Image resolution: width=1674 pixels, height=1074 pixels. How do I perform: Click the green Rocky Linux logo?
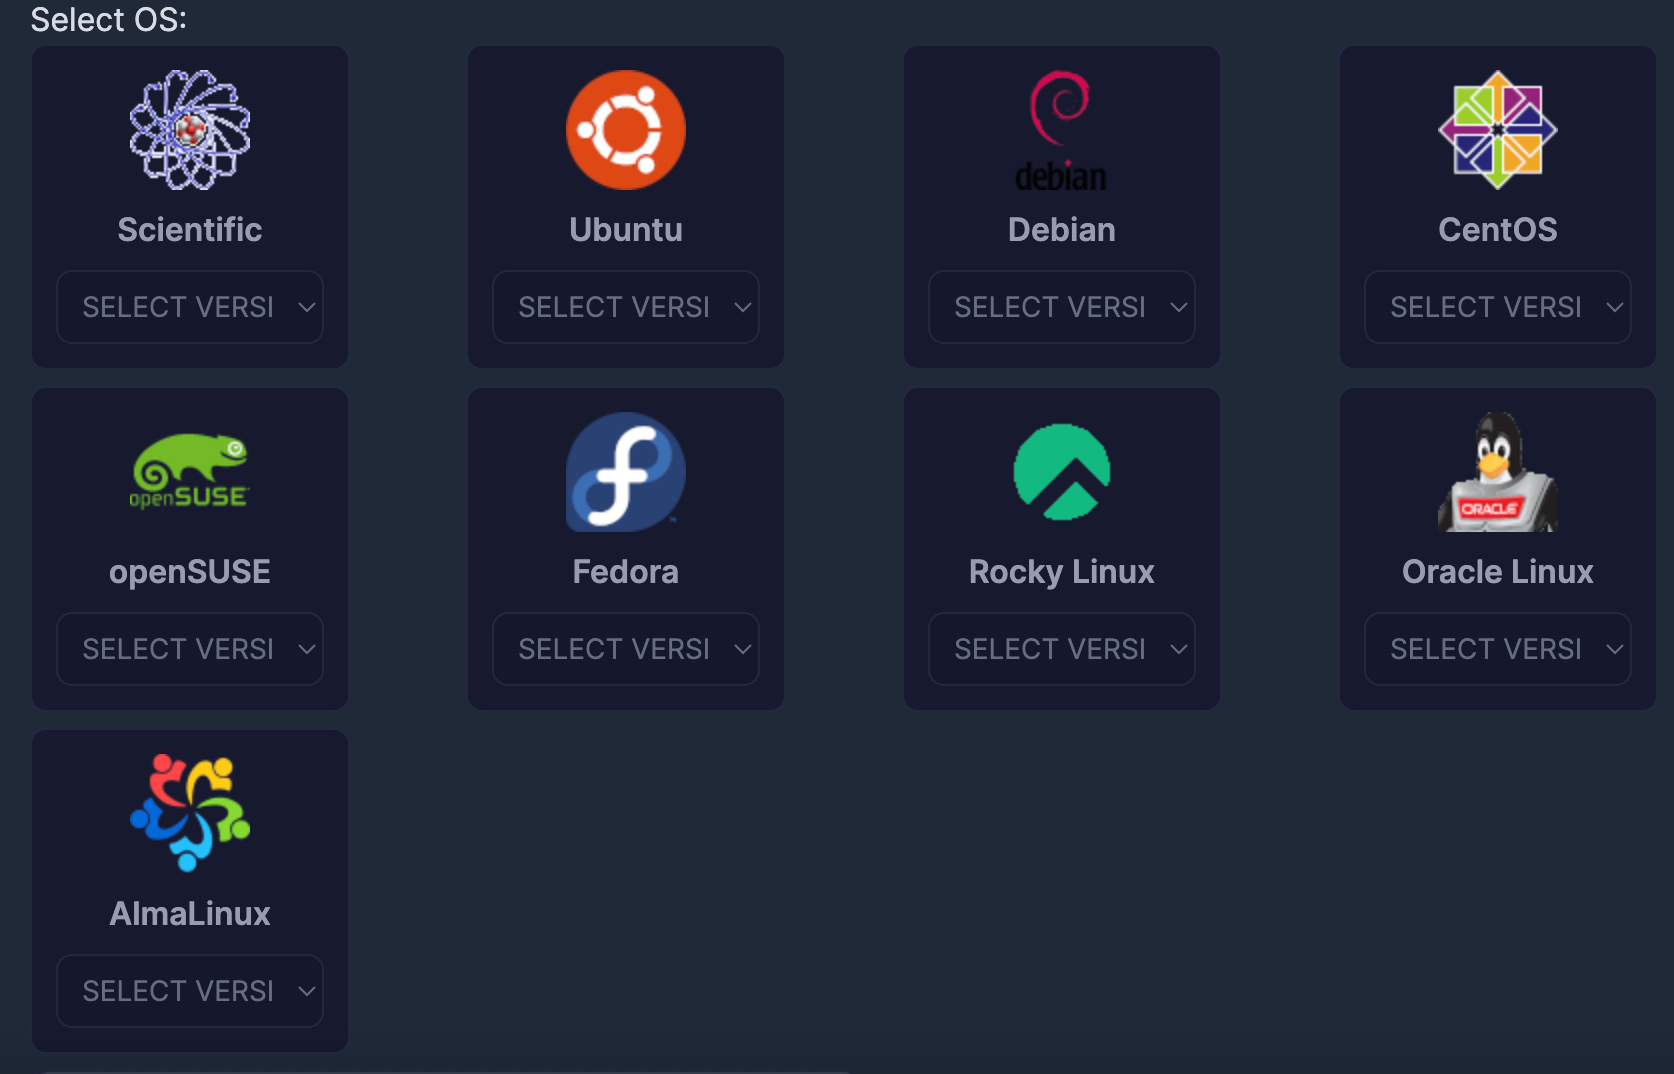point(1062,472)
